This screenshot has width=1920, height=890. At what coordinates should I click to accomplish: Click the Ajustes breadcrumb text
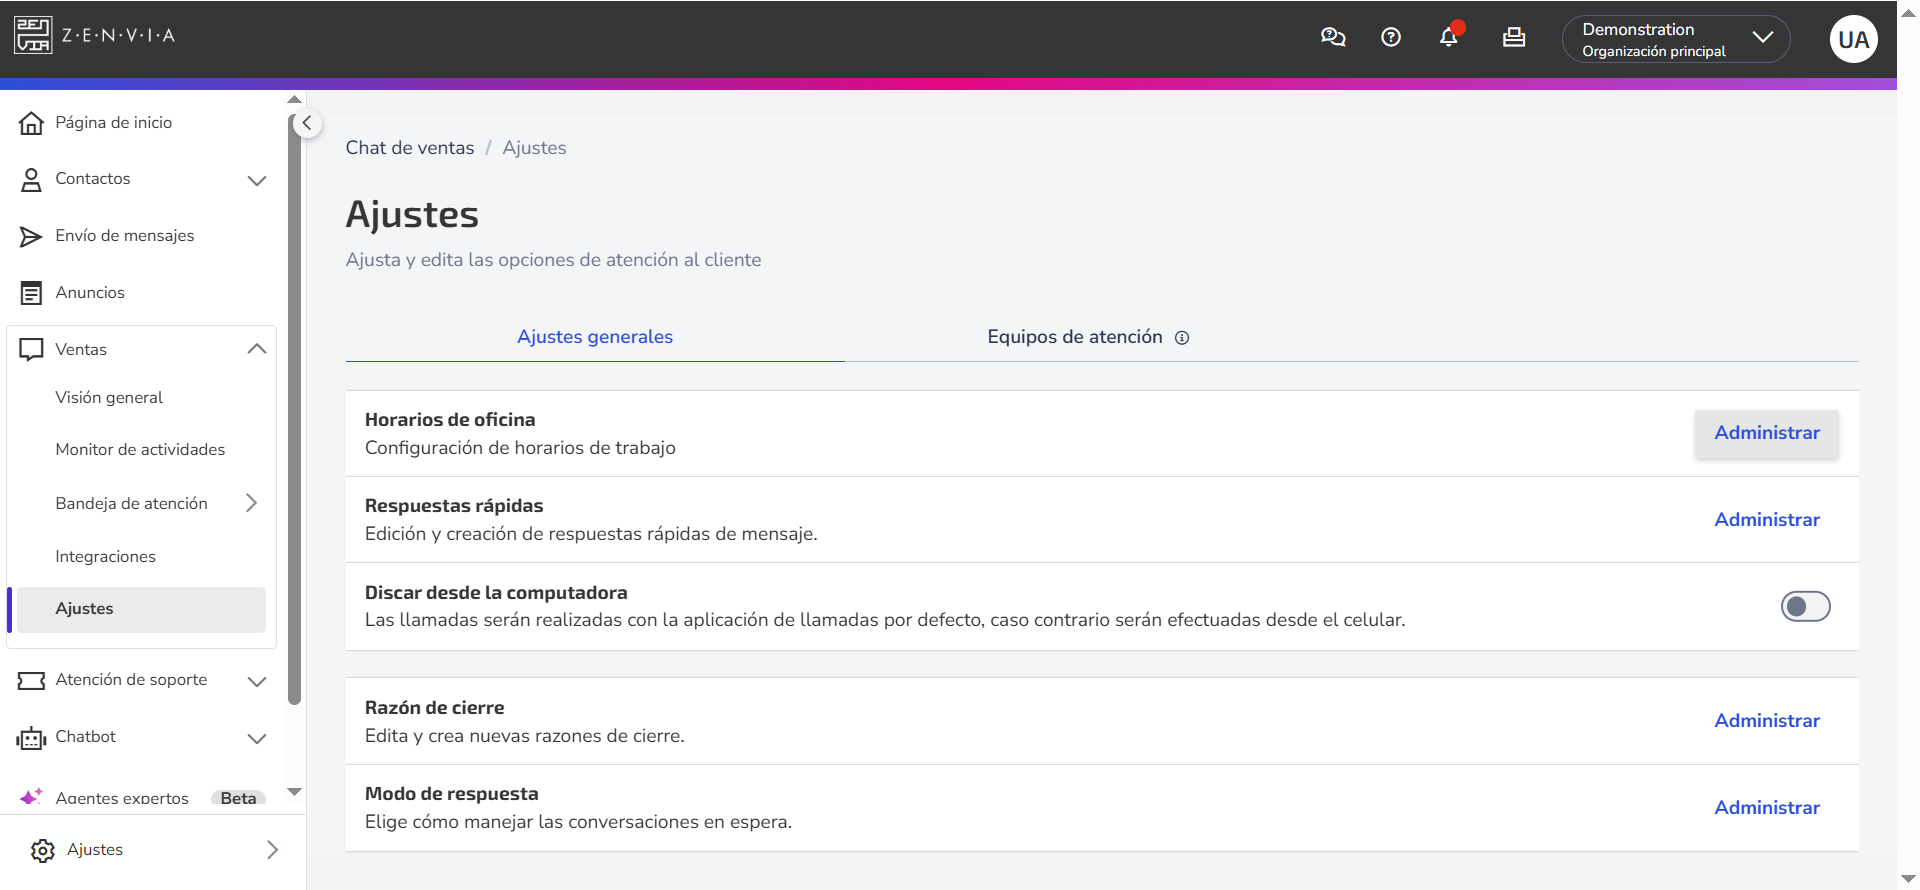pyautogui.click(x=534, y=148)
